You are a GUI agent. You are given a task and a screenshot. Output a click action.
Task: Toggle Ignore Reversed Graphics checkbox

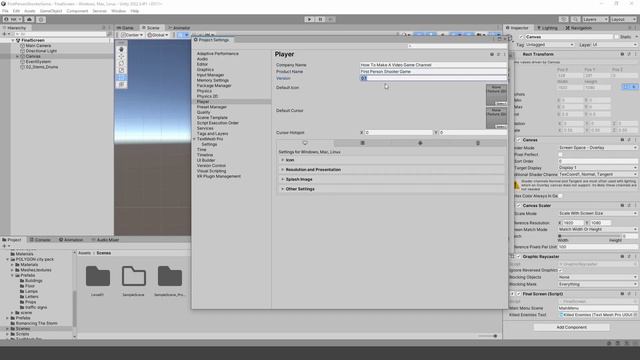coord(560,270)
